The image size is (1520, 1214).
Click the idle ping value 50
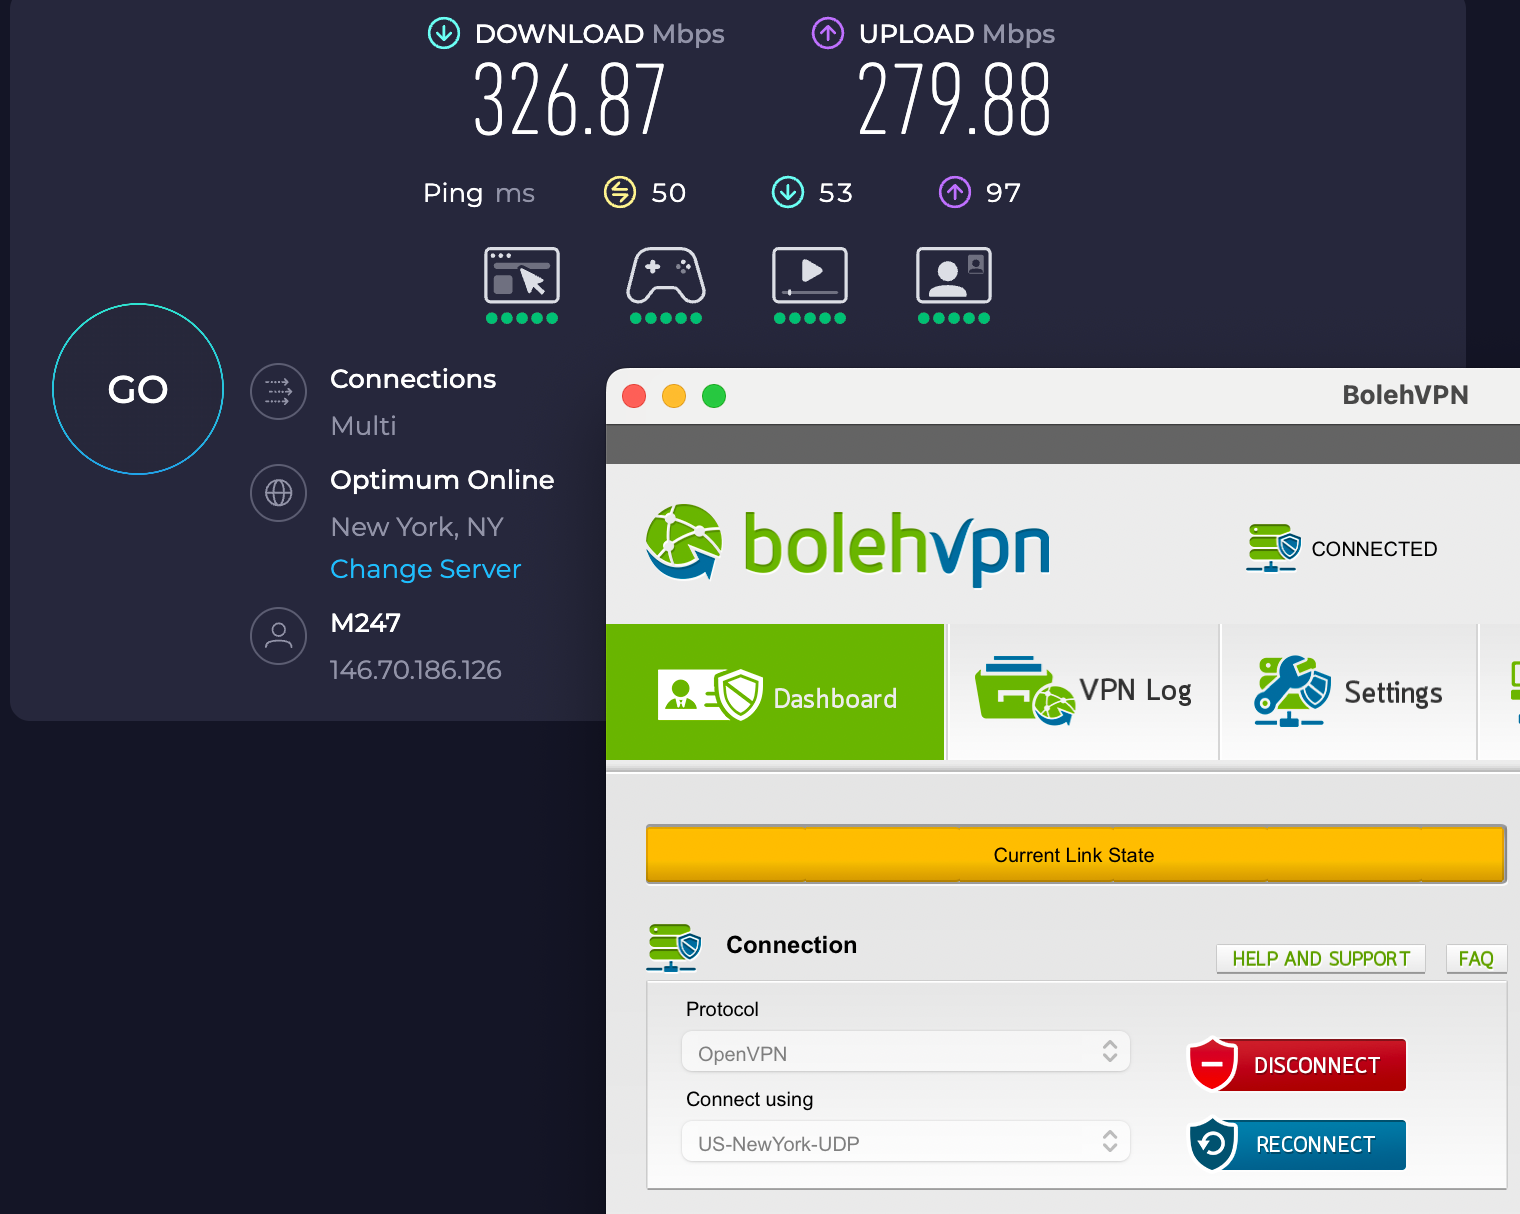(668, 192)
